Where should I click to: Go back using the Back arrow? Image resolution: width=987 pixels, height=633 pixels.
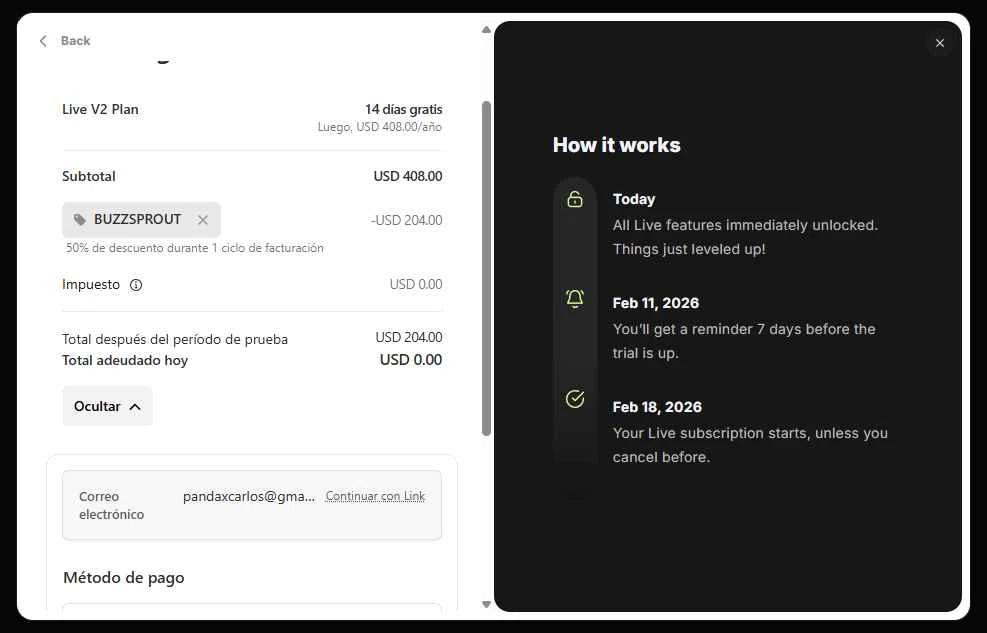coord(43,41)
